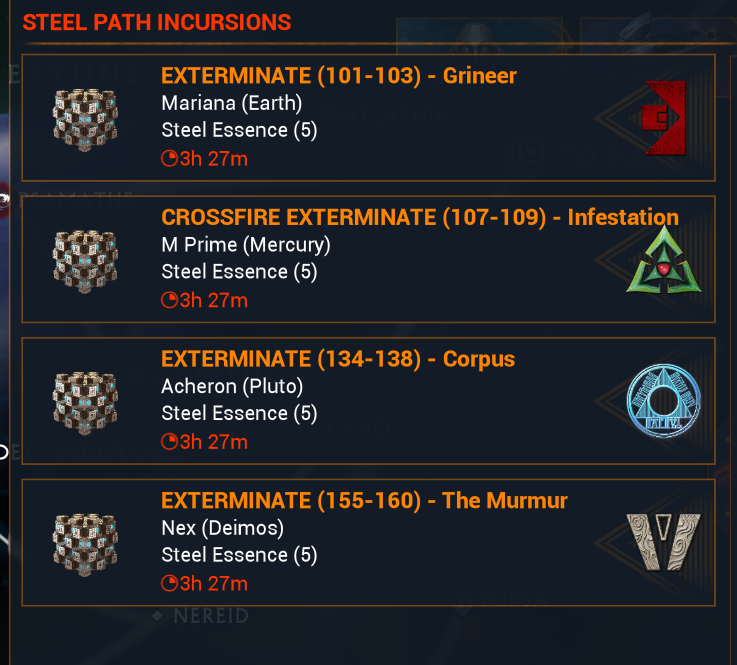
Task: Click timer clock icon in Murmur mission
Action: 169,584
